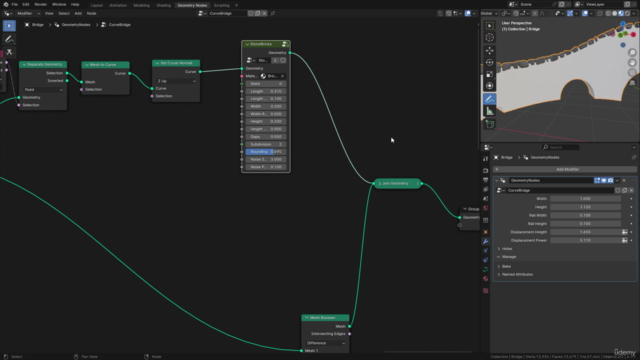Screen dimensions: 640x360
Task: Select the Move tool in 3D viewport
Action: 489,51
